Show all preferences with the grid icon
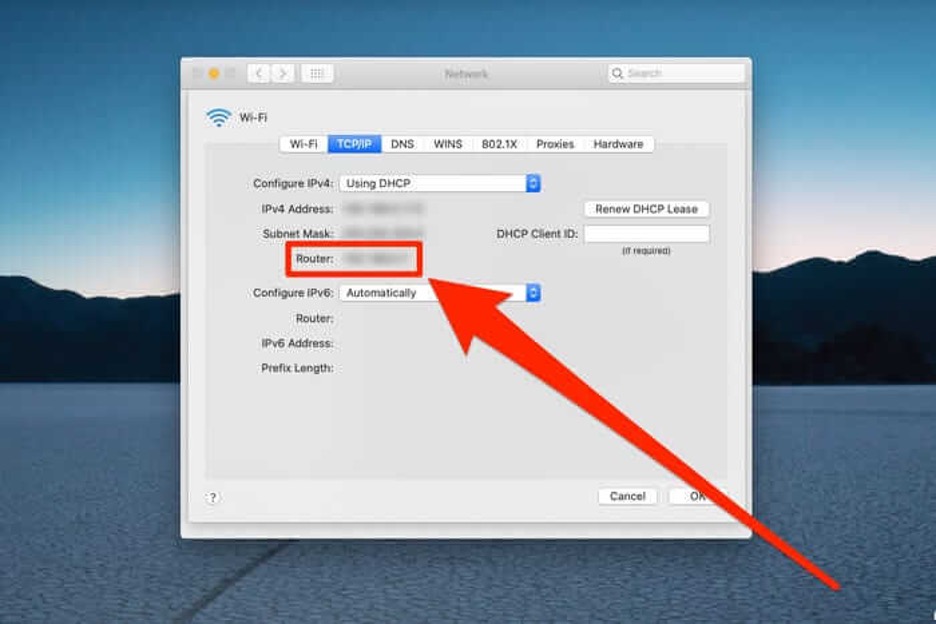The width and height of the screenshot is (936, 624). [317, 74]
